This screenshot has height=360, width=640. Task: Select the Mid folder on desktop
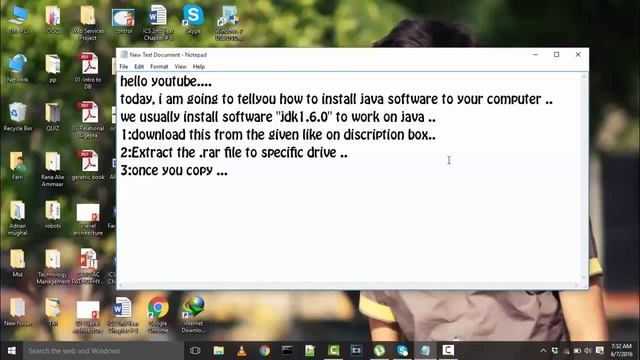click(x=18, y=263)
